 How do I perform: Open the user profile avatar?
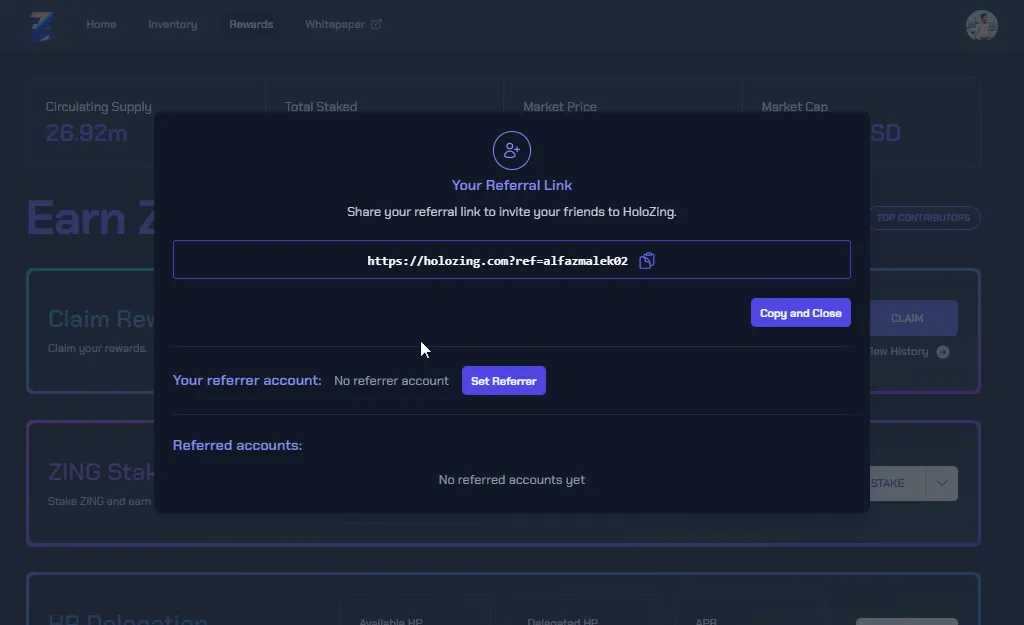coord(982,25)
